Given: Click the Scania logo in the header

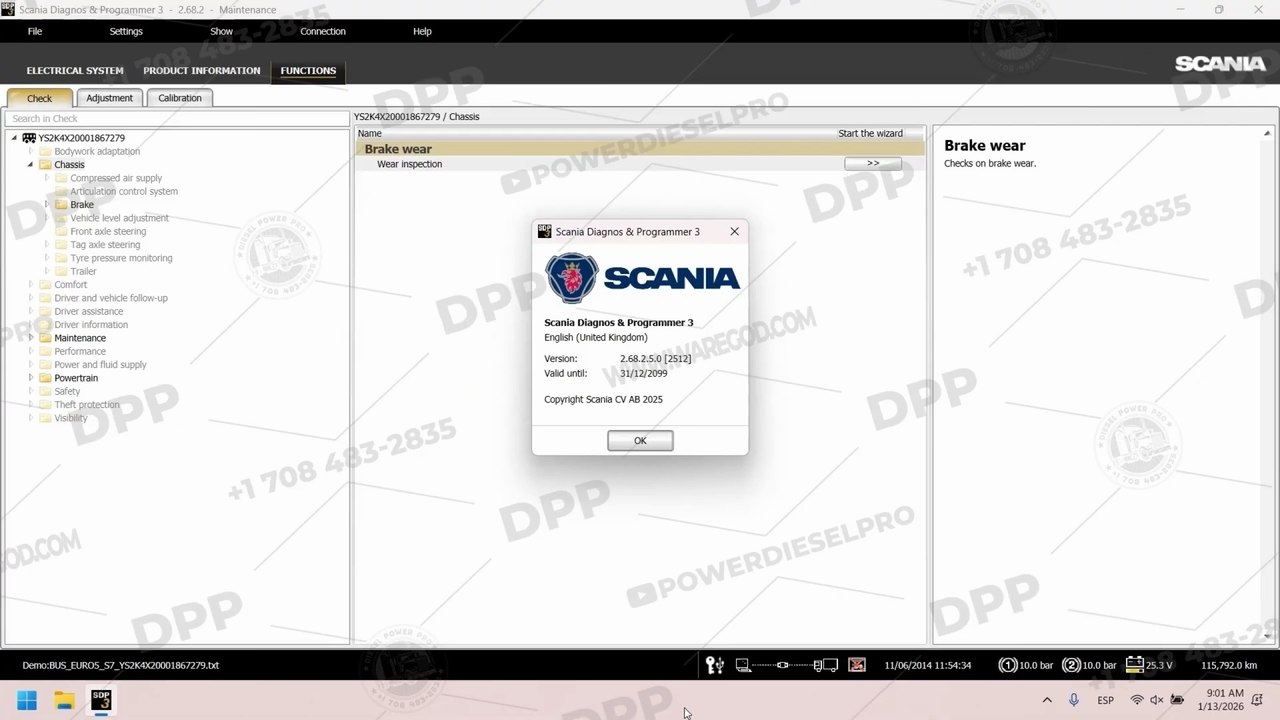Looking at the screenshot, I should [x=1220, y=64].
